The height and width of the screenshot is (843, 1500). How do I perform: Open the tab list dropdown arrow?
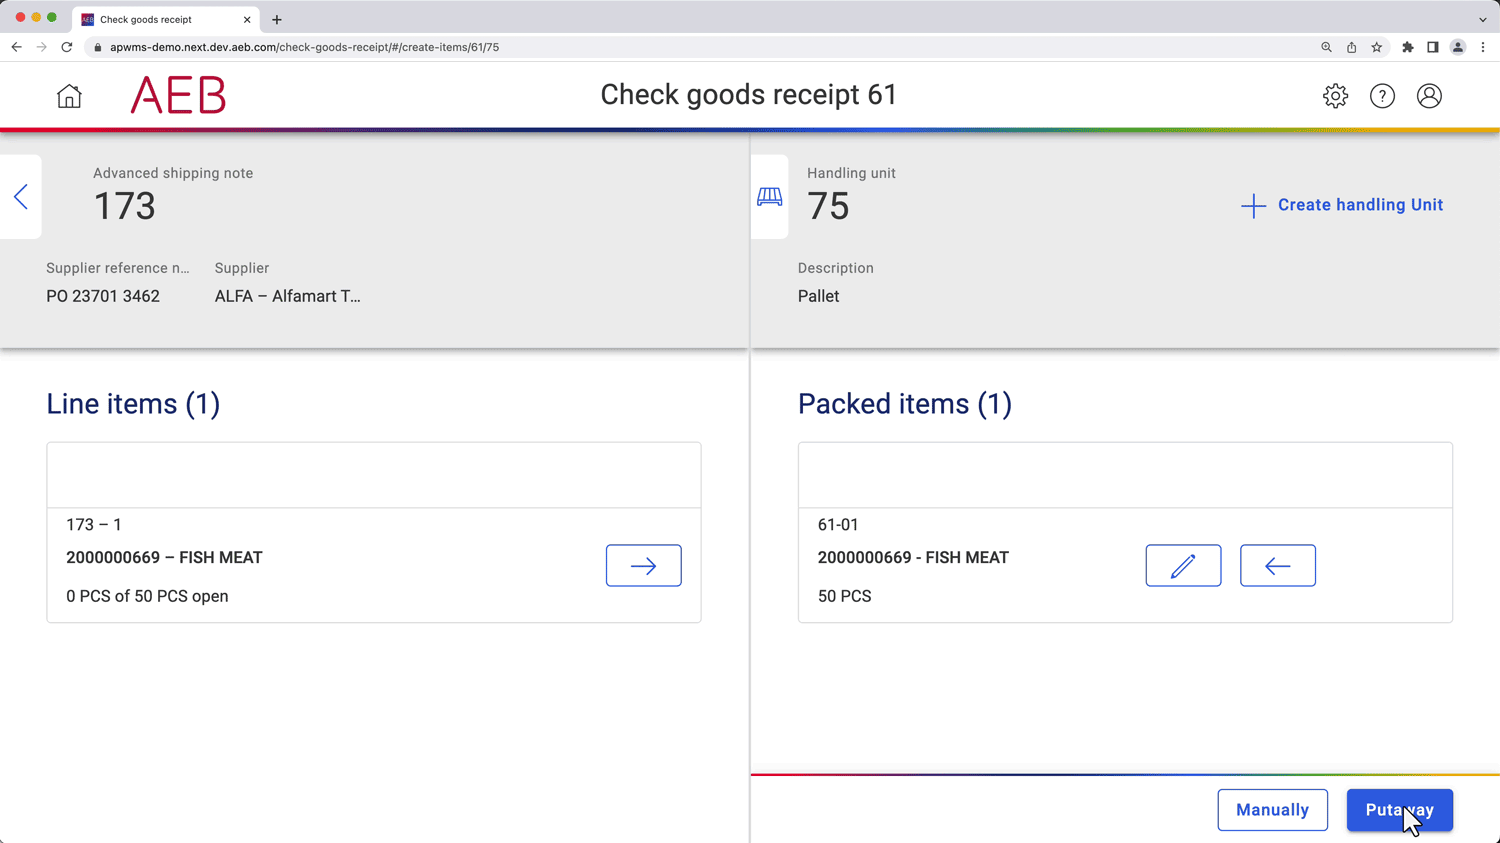(x=1484, y=18)
